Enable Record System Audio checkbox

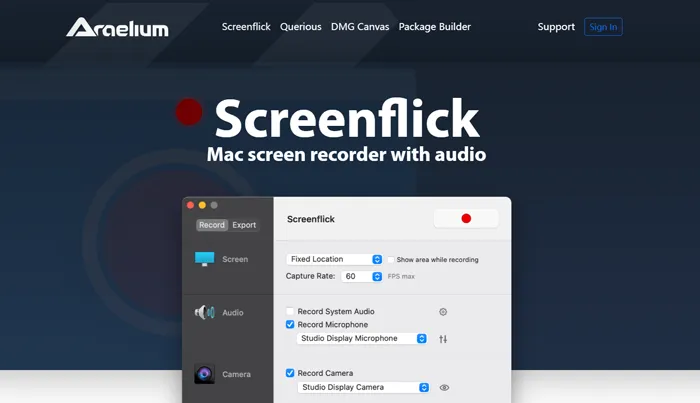click(290, 311)
